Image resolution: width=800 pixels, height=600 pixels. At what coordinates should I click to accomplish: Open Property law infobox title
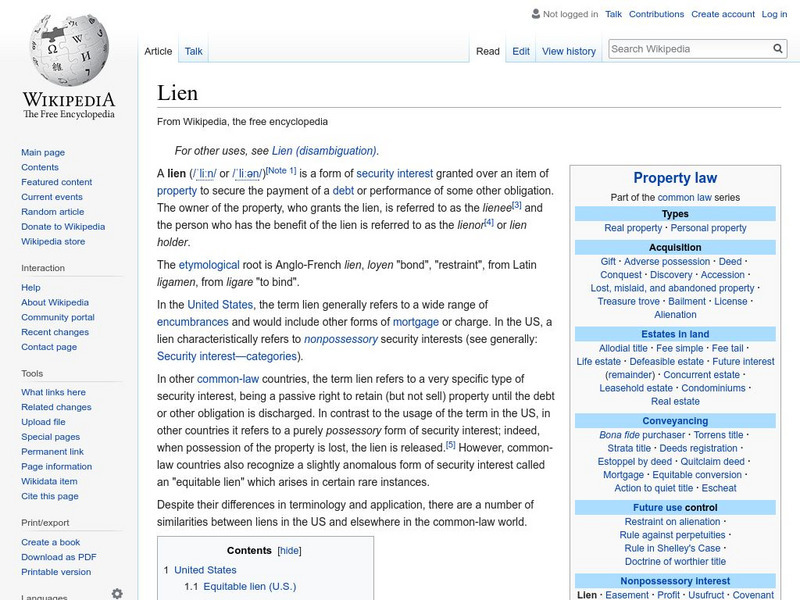click(675, 178)
